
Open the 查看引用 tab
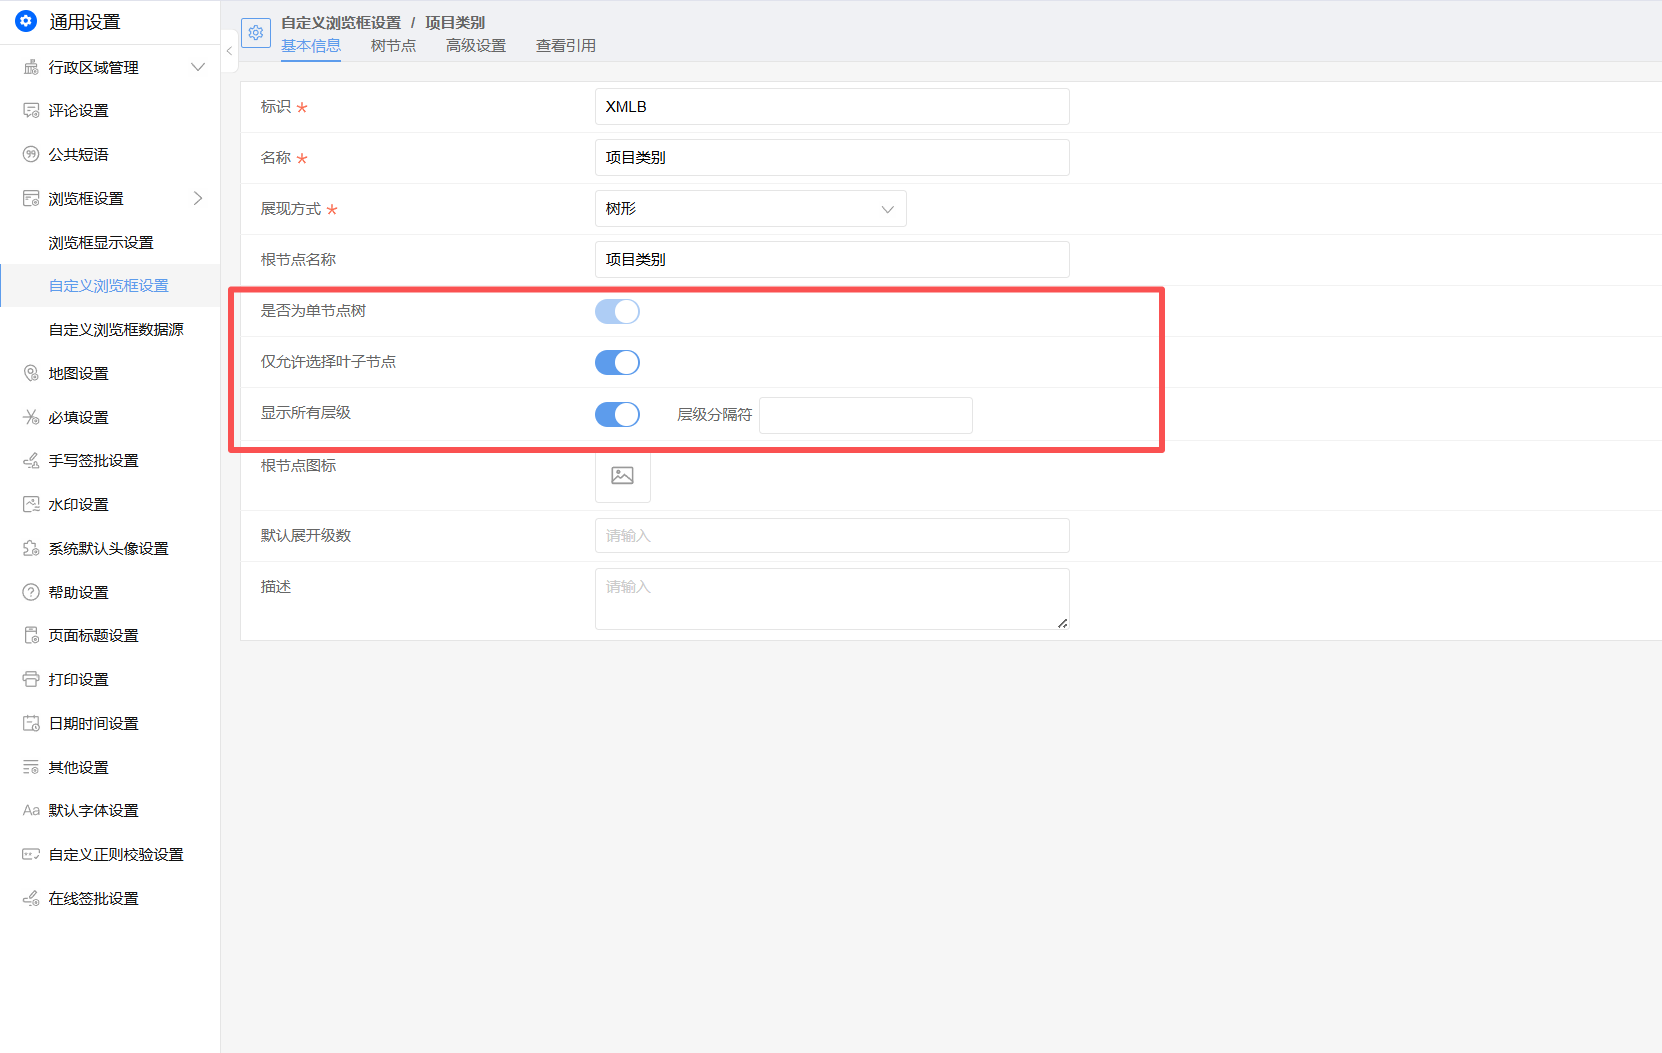(x=566, y=46)
